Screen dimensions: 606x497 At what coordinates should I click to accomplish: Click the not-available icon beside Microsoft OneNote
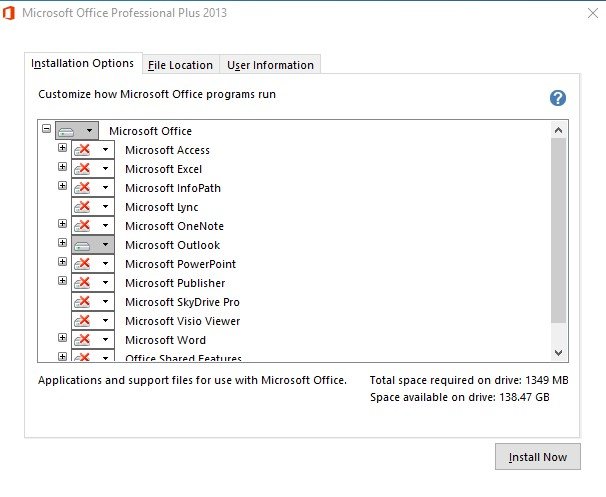82,226
